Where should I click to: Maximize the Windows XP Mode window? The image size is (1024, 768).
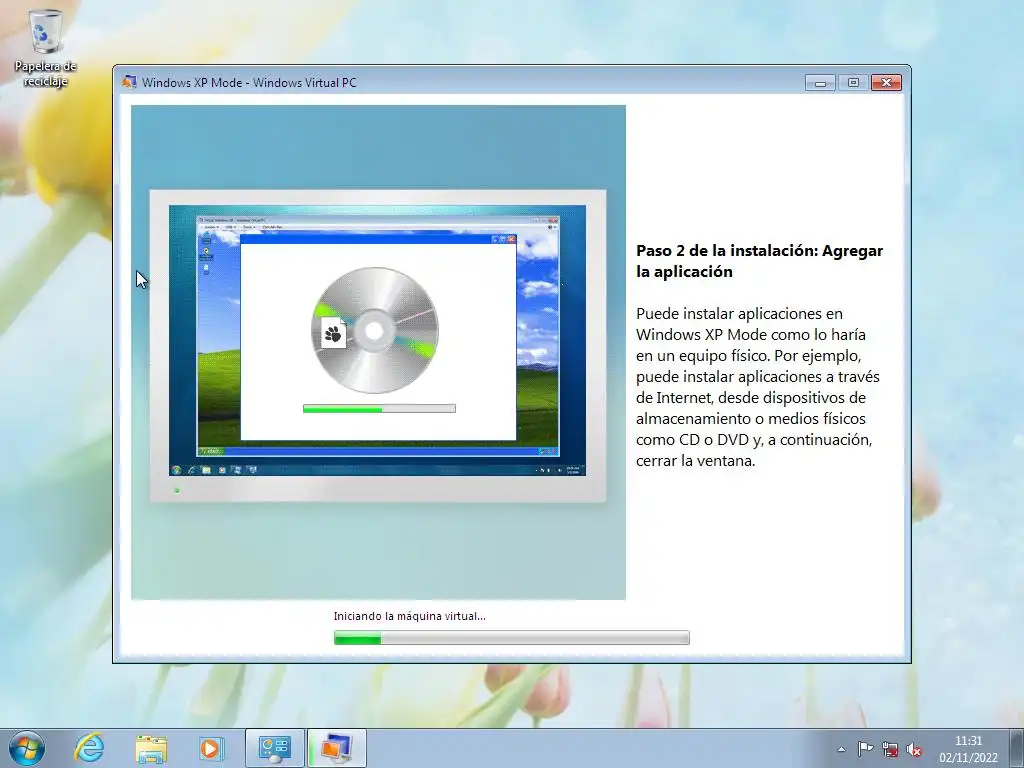point(853,82)
